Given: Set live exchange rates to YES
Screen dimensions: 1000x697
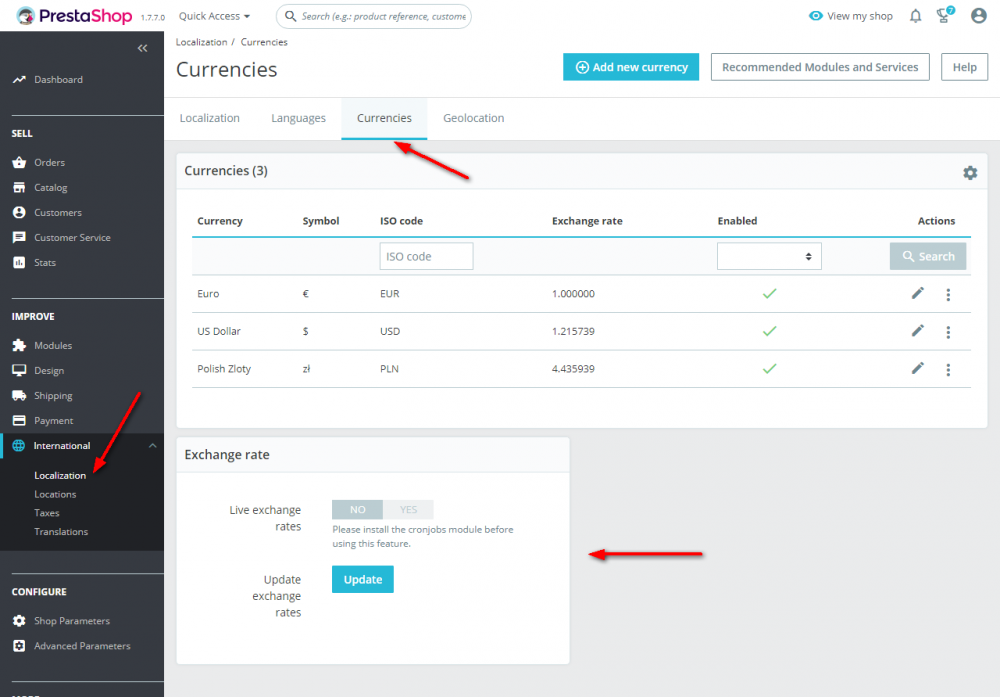Looking at the screenshot, I should 408,510.
